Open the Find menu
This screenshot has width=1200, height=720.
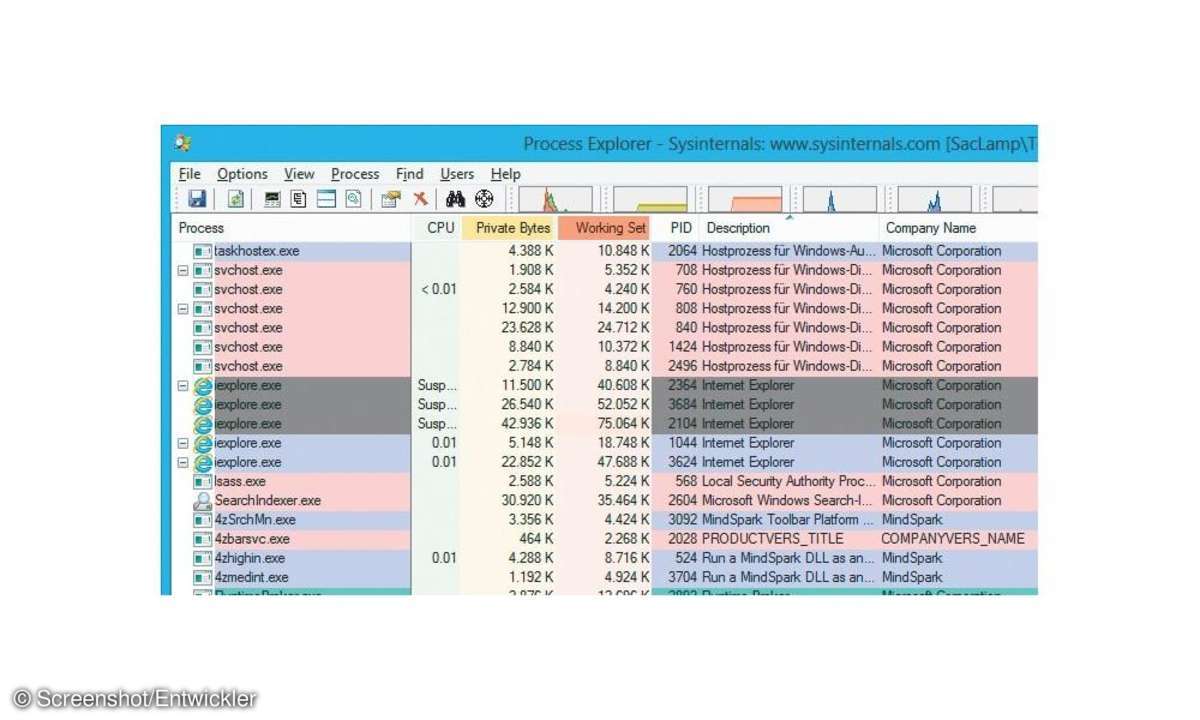click(x=410, y=174)
